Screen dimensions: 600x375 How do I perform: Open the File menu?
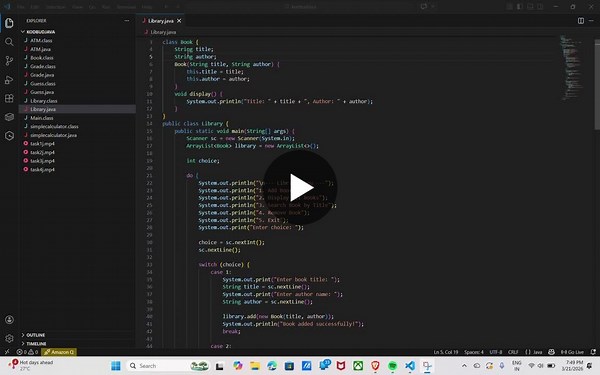21,7
